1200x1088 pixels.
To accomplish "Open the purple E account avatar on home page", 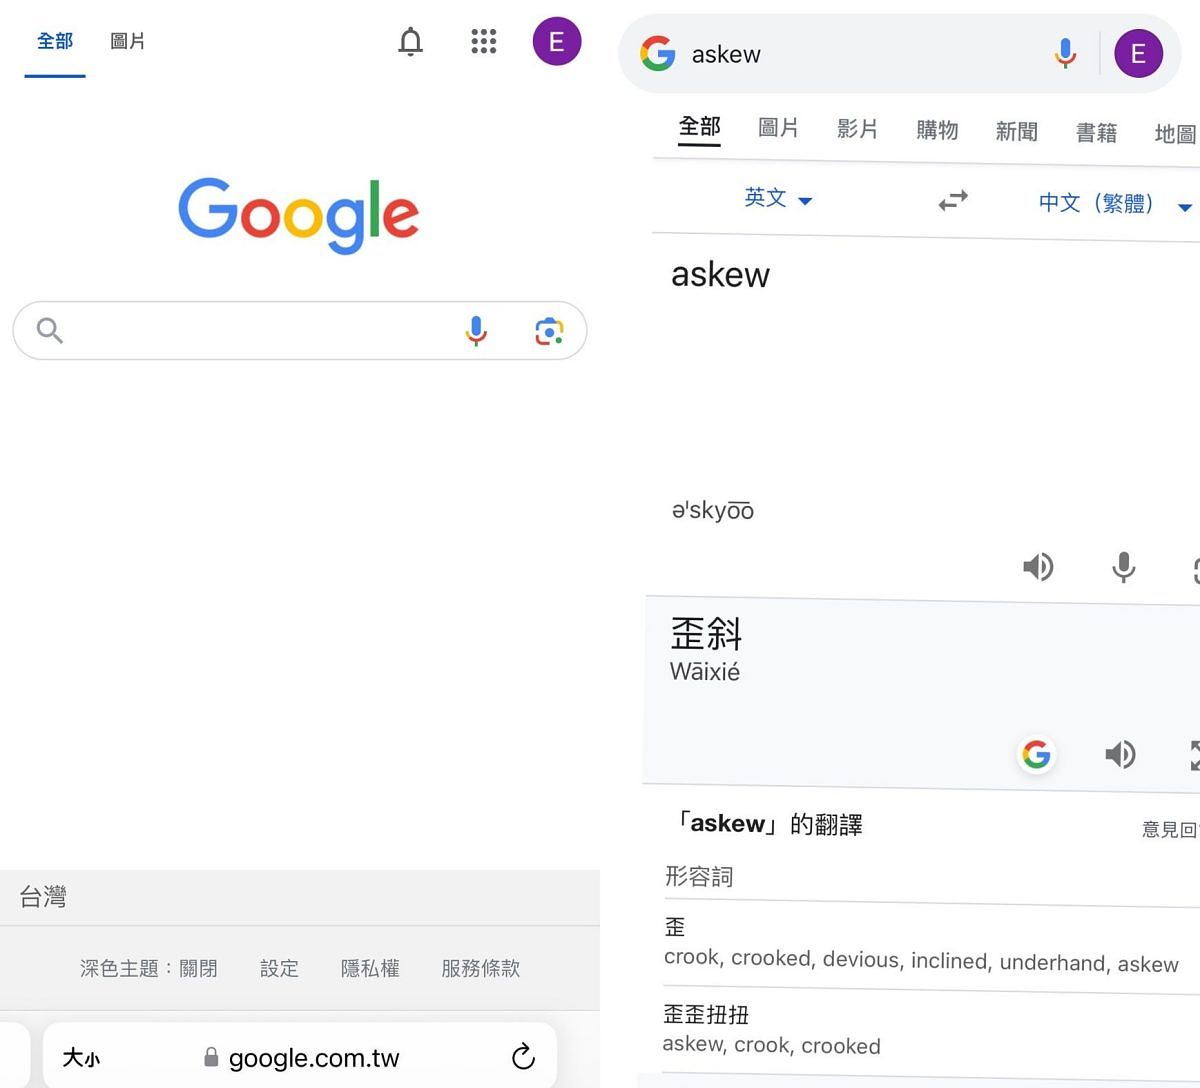I will point(557,42).
